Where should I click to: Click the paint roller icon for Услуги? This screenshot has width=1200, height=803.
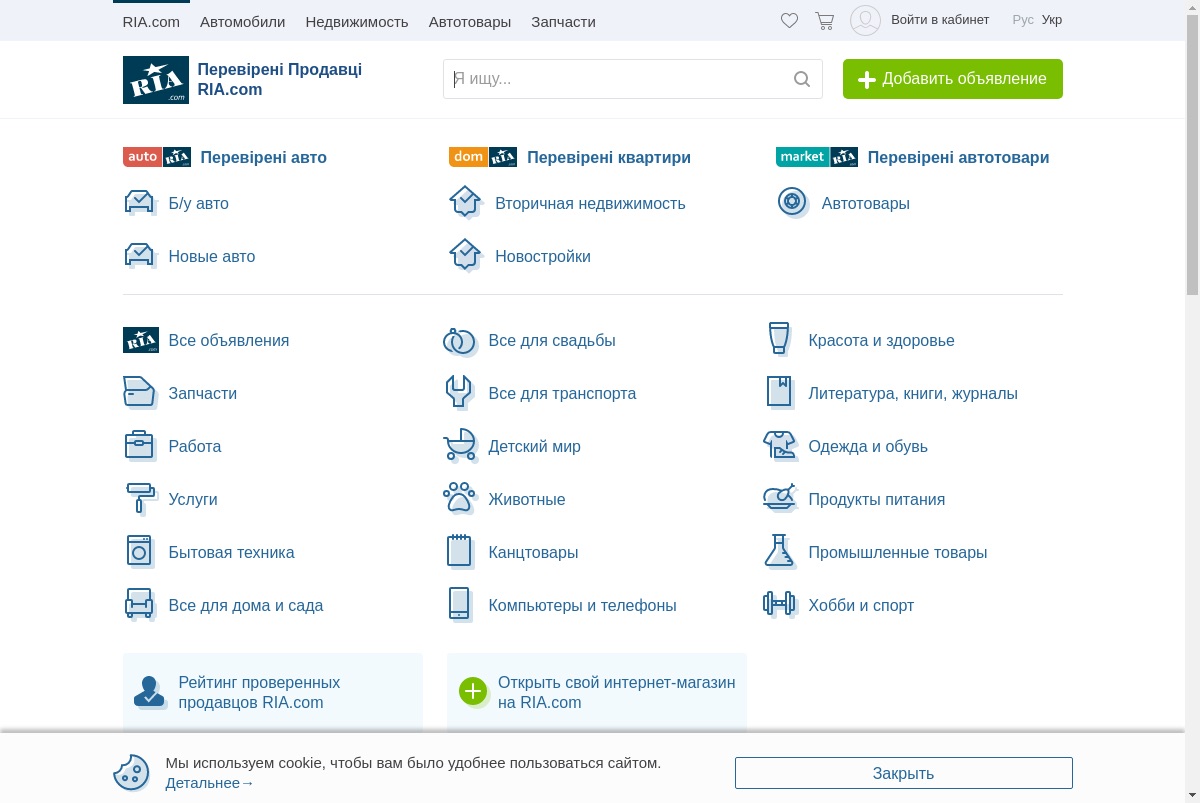point(141,498)
